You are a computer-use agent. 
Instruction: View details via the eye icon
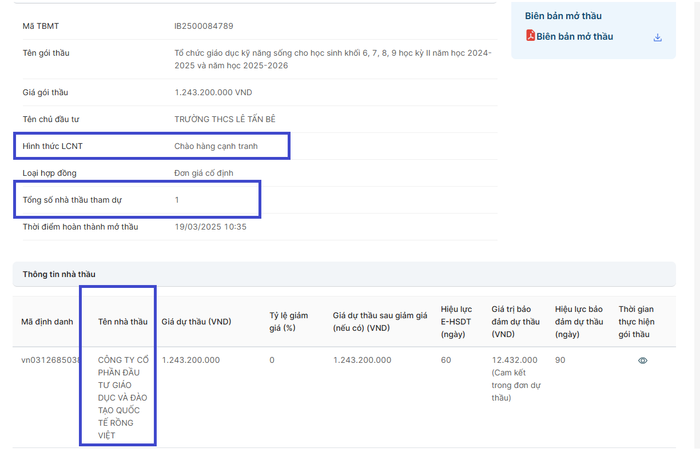642,360
